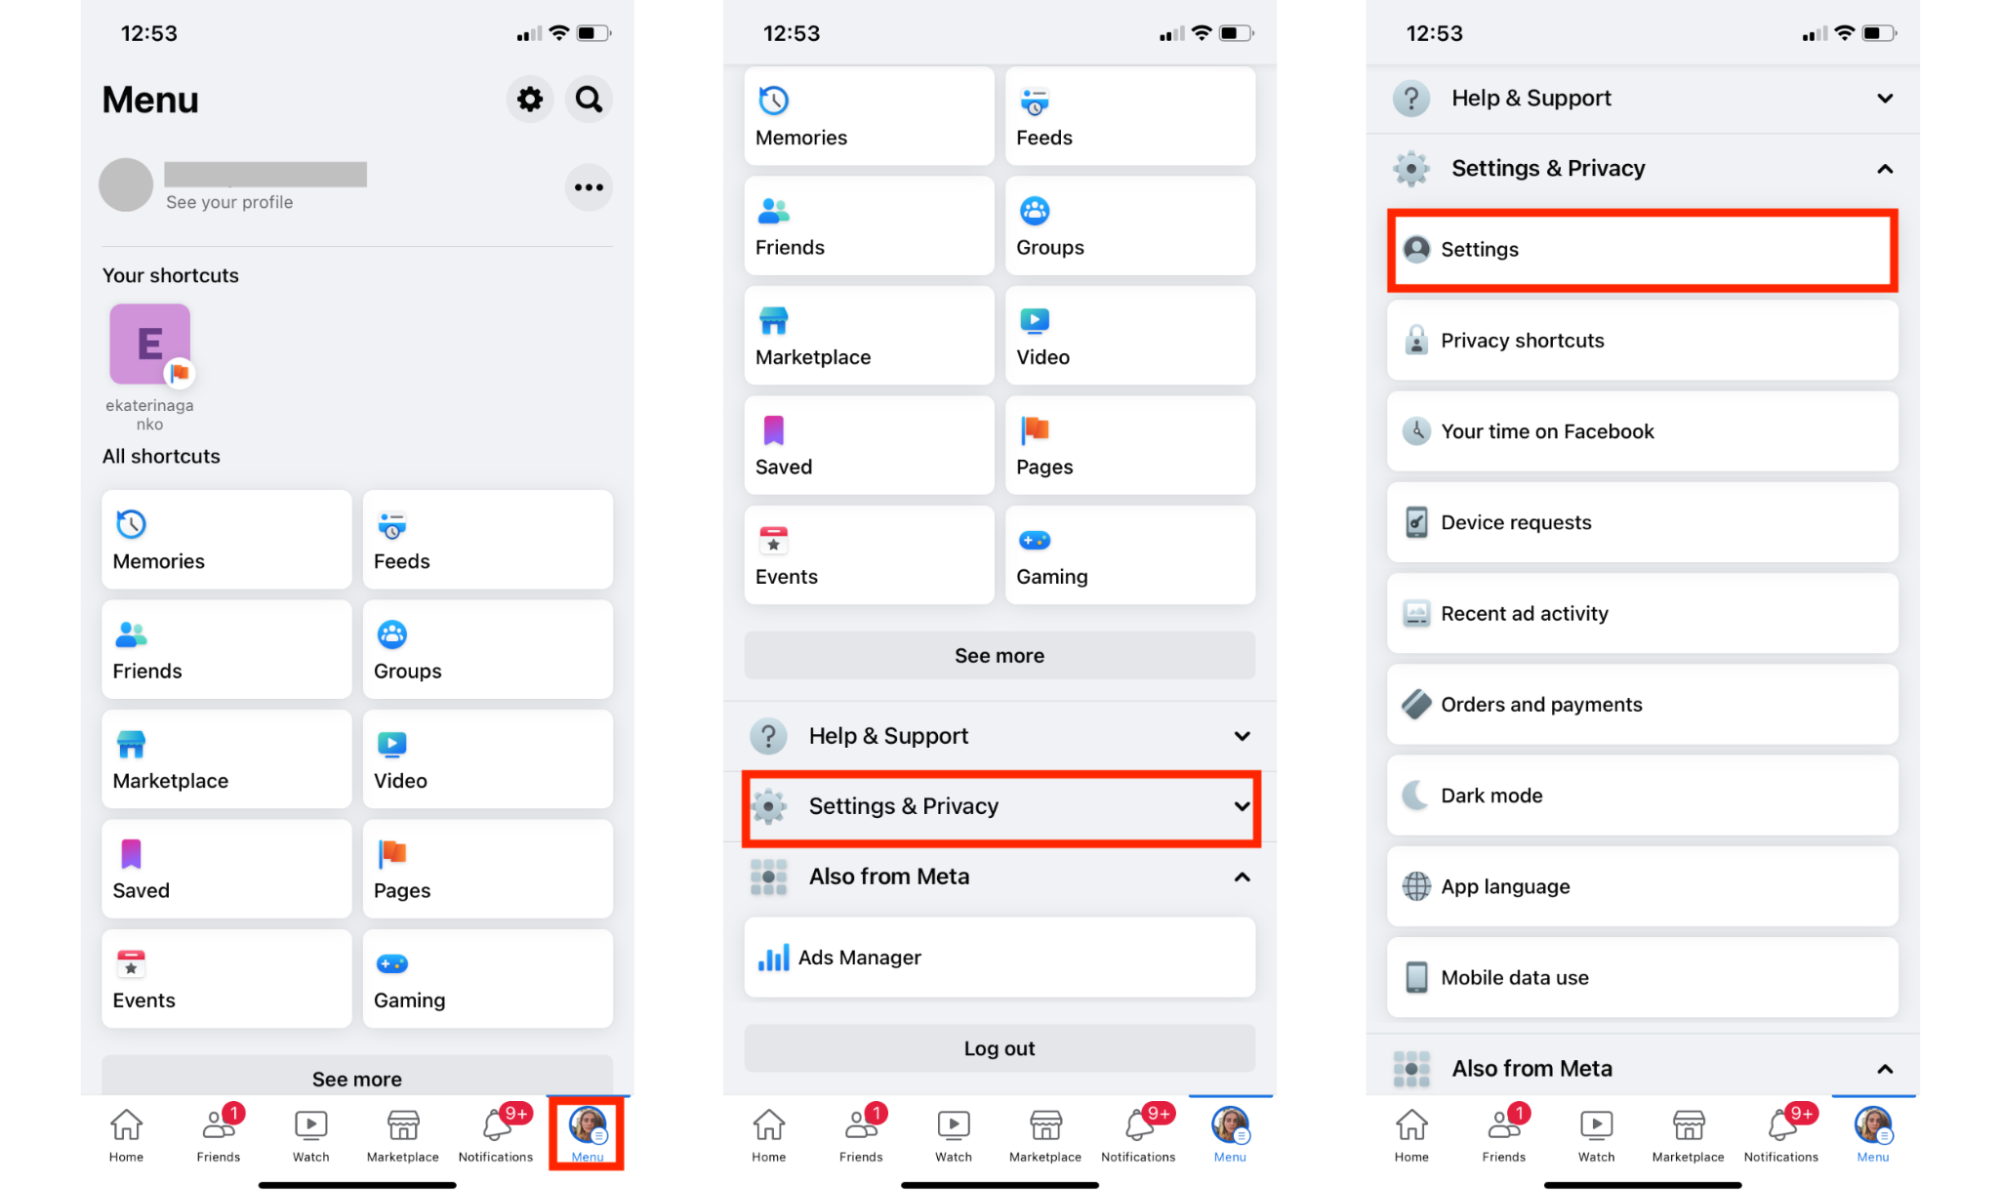
Task: Open Settings row in right screen
Action: [x=1643, y=250]
